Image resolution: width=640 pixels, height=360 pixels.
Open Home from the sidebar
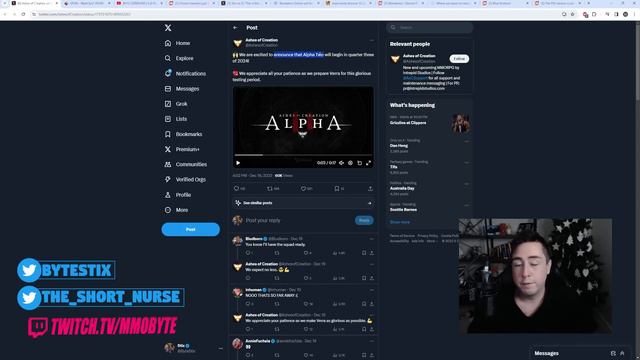click(178, 43)
